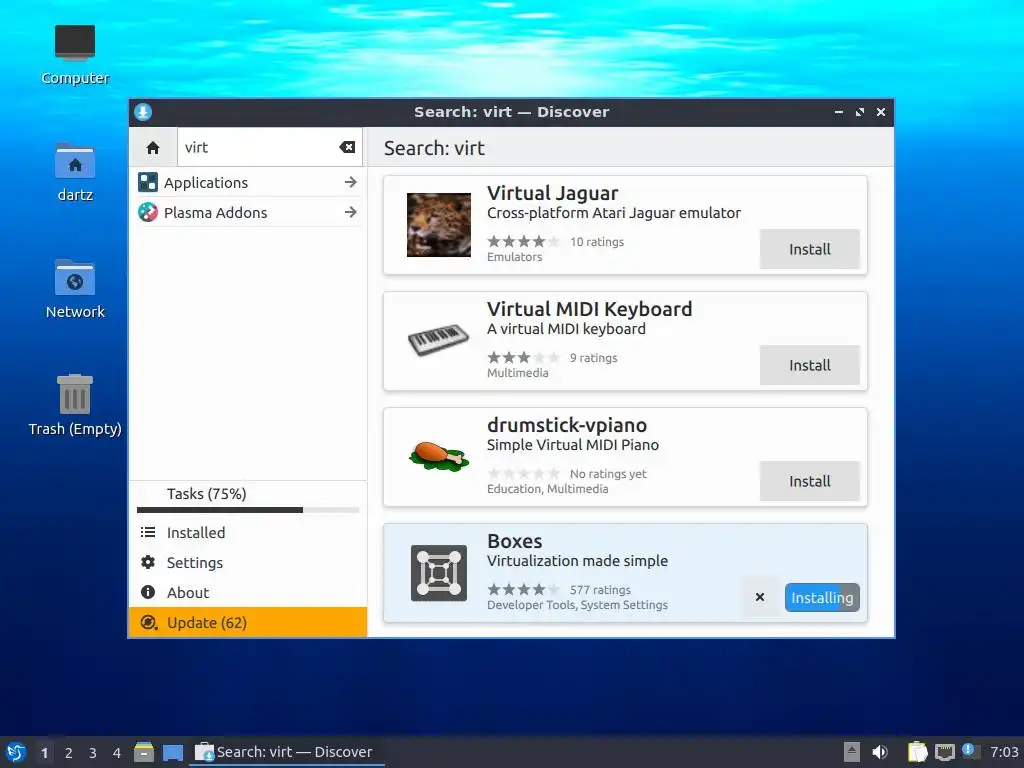
Task: Click the Search: virt page heading
Action: (x=434, y=148)
